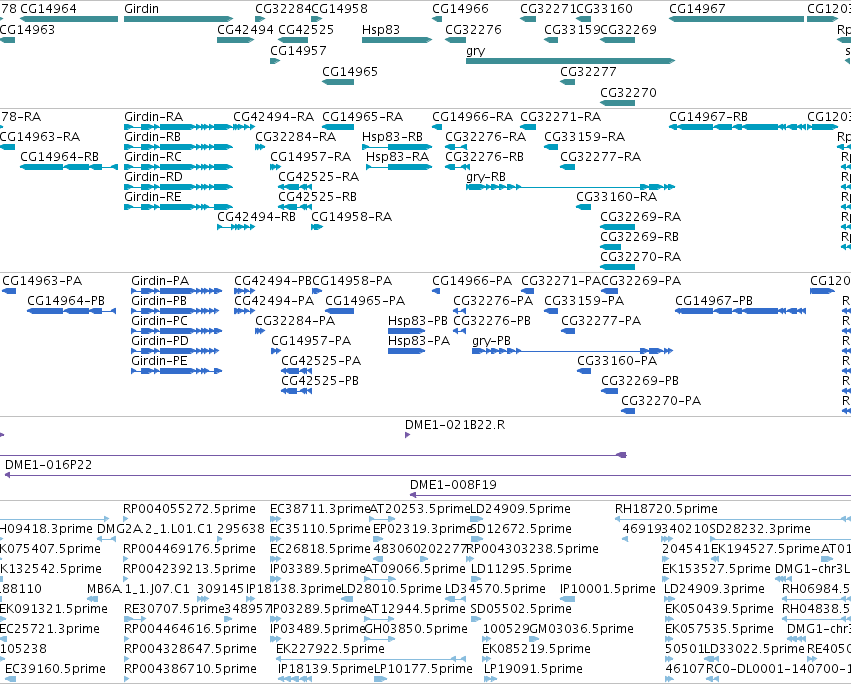Open transcript CG42494-RA
This screenshot has width=851, height=684.
[274, 117]
